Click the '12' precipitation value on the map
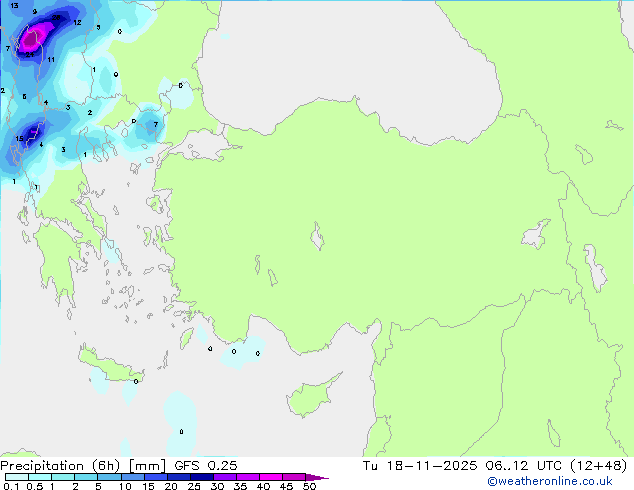Viewport: 634px width, 490px height. (x=77, y=23)
